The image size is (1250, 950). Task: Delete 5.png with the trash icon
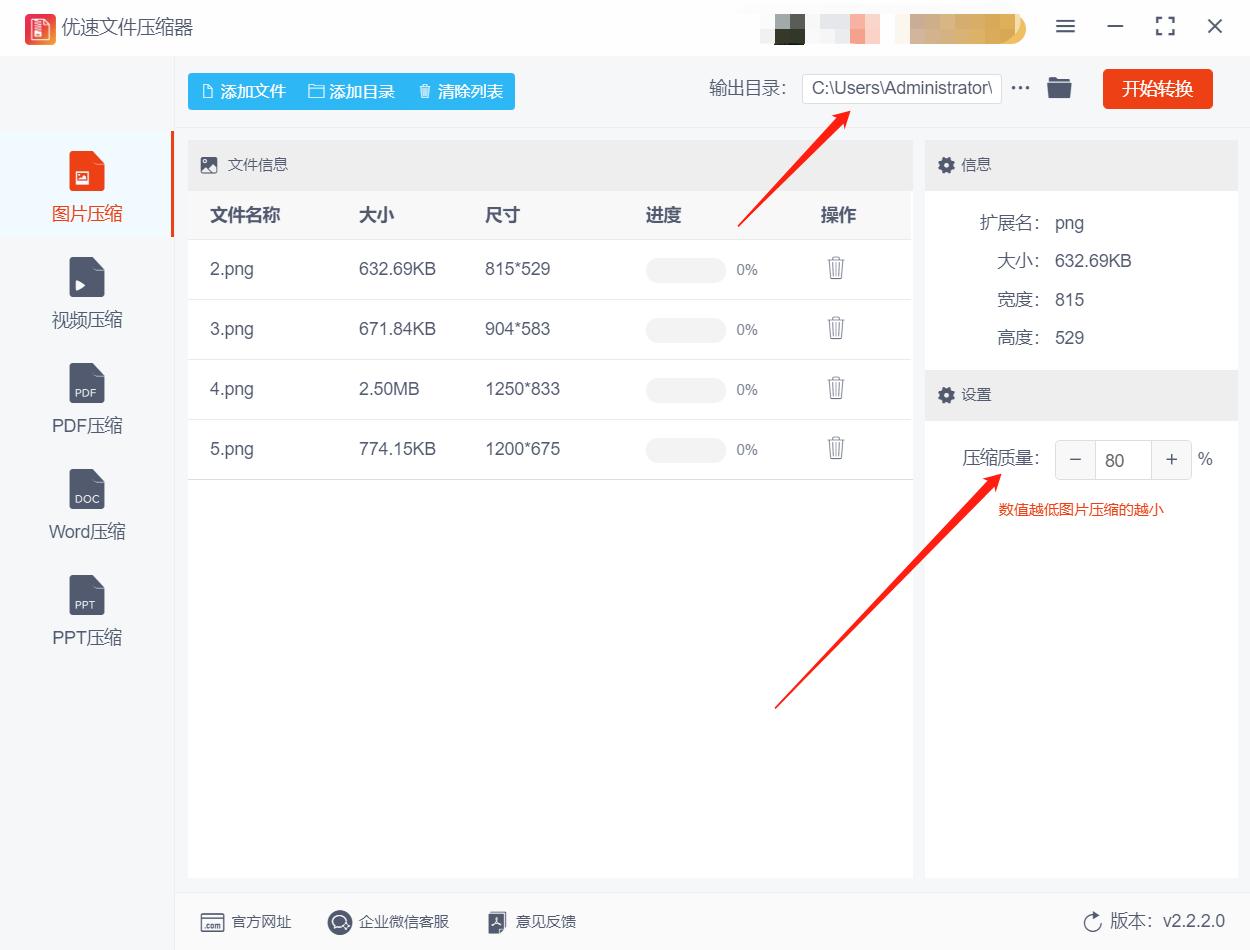click(x=835, y=448)
